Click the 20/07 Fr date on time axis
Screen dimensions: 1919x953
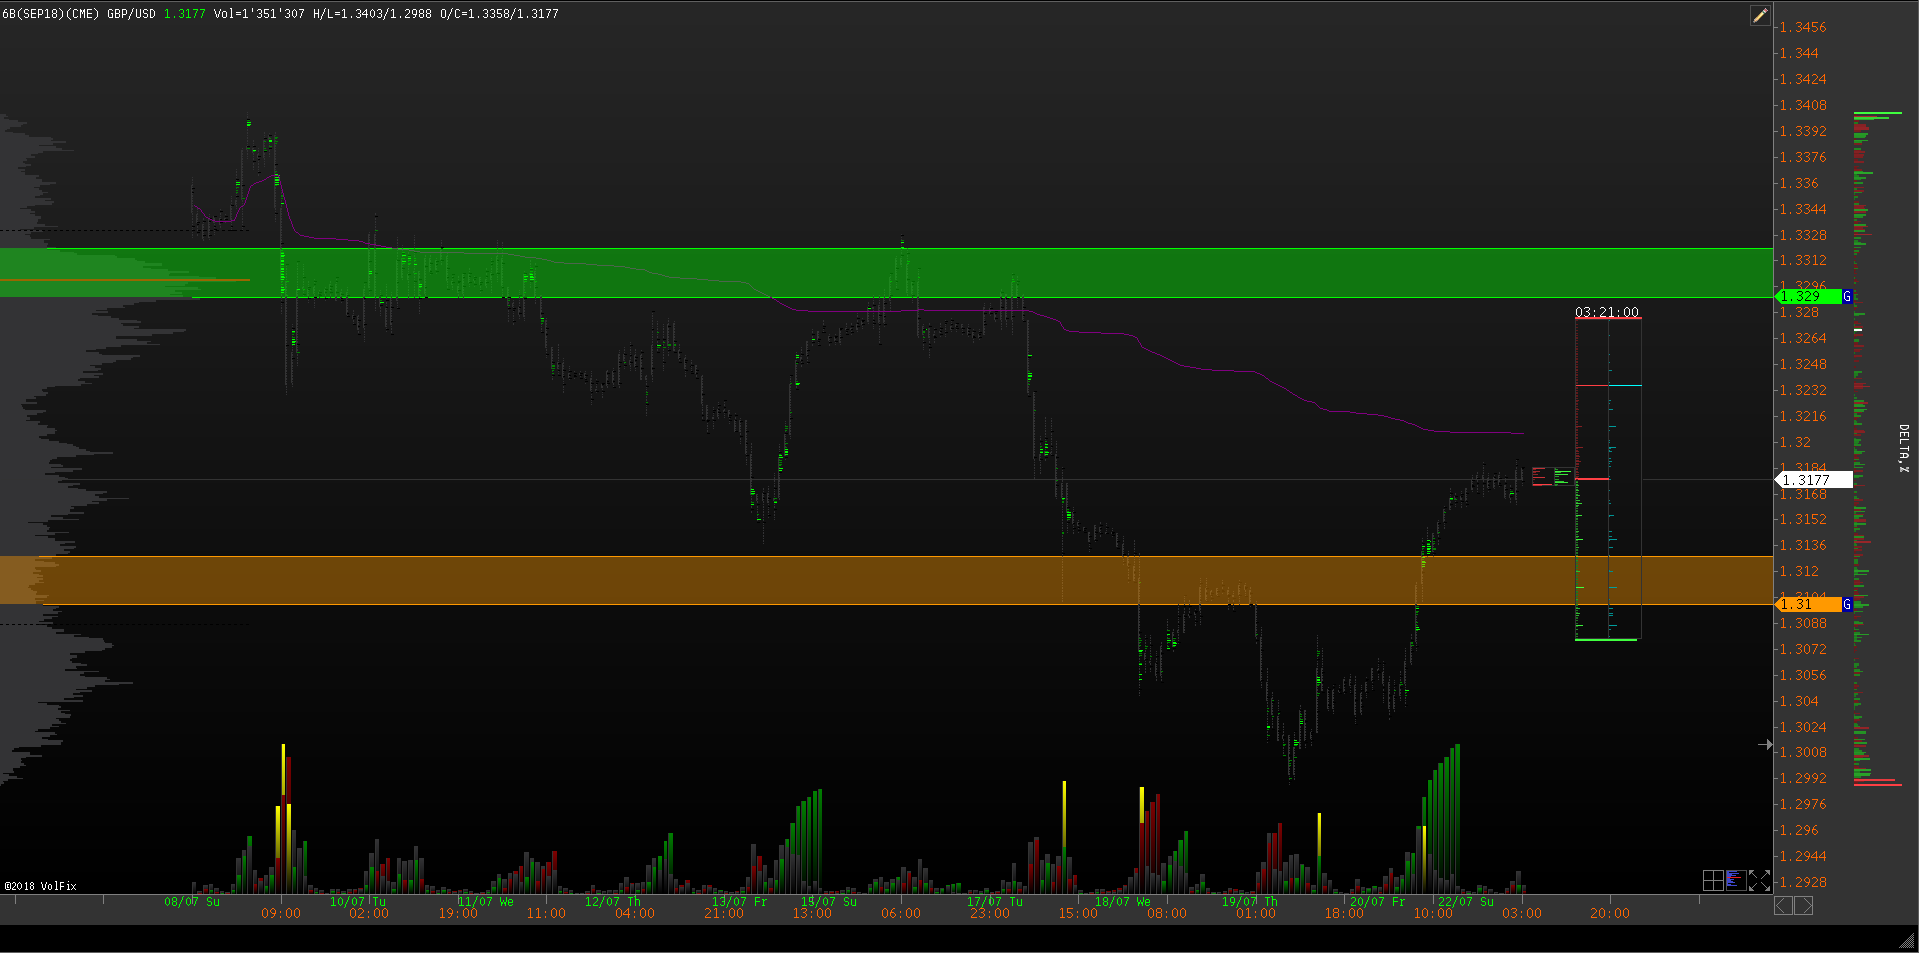pos(1377,902)
